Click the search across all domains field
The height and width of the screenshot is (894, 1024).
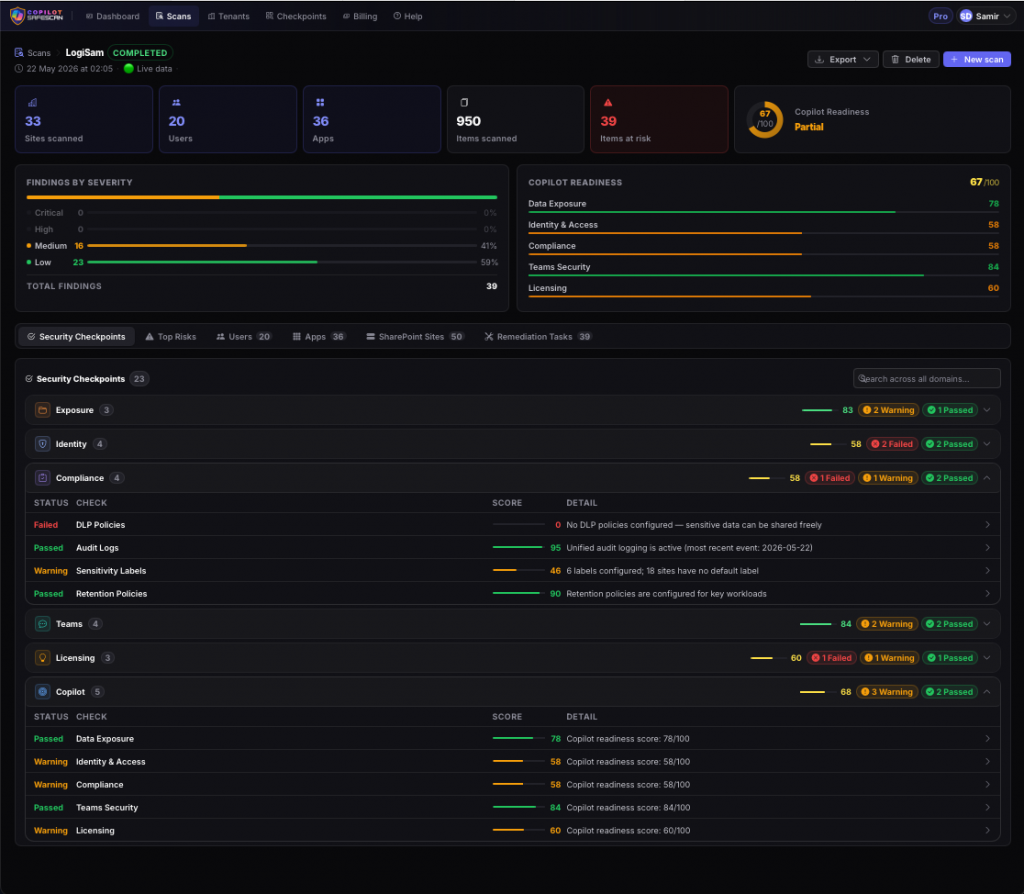click(926, 379)
